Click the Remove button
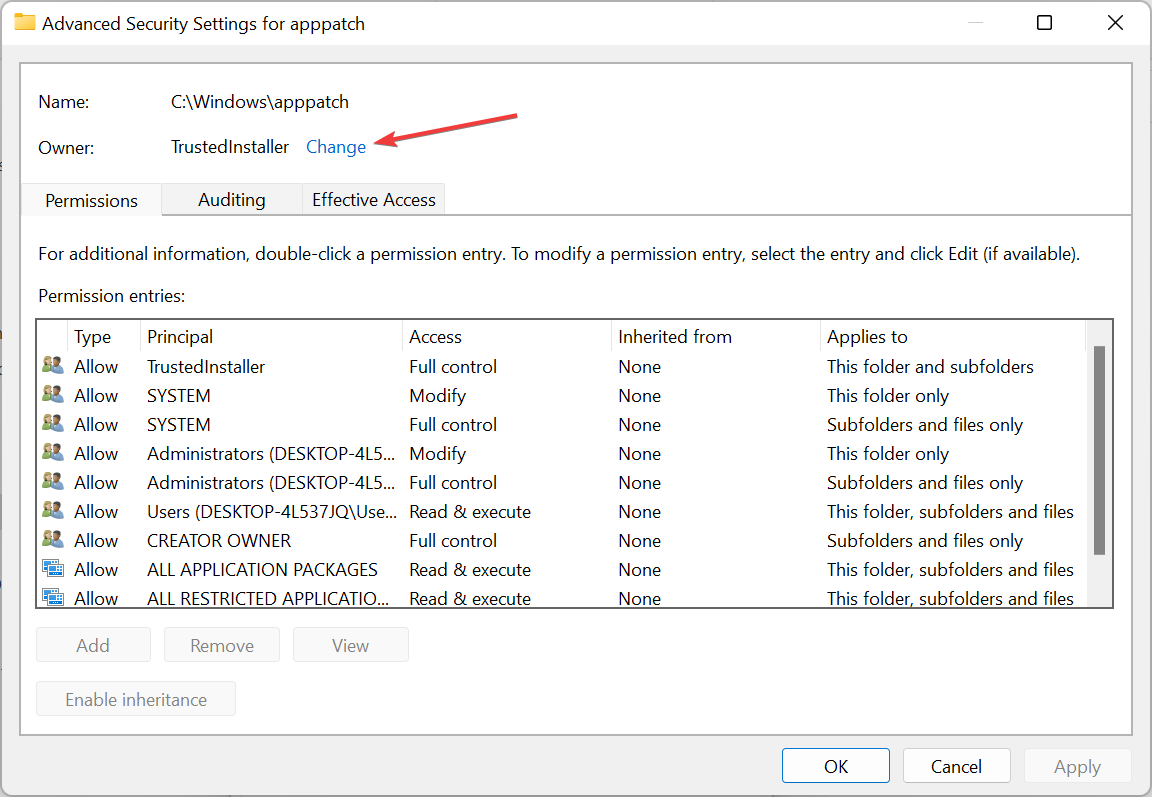1152x797 pixels. coord(222,645)
